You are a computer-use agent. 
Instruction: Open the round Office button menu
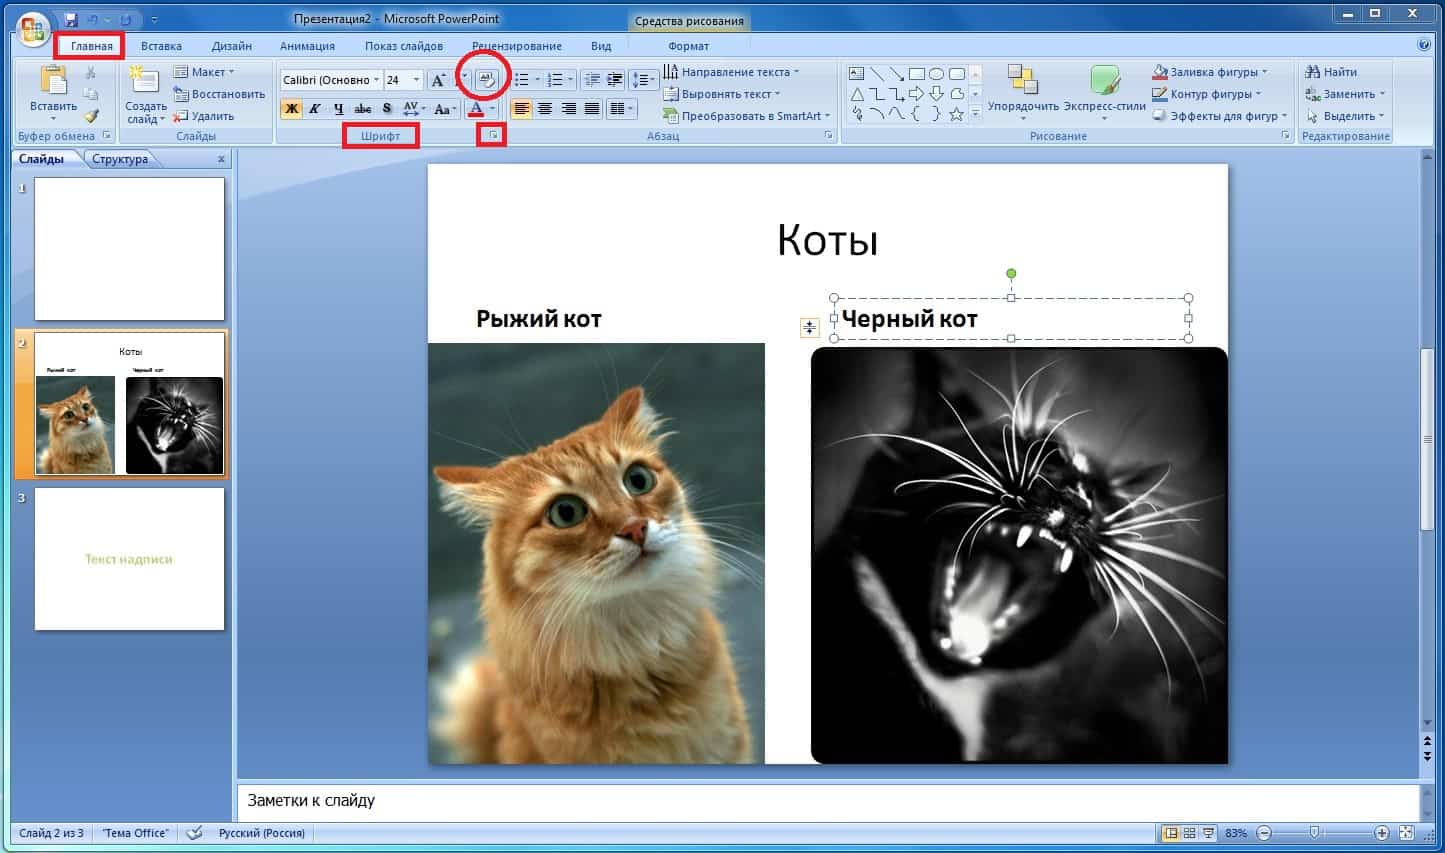33,27
